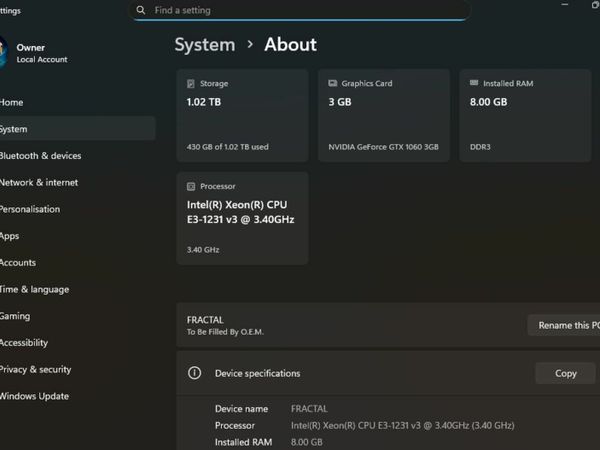
Task: Collapse the Device specifications section
Action: tap(400, 373)
